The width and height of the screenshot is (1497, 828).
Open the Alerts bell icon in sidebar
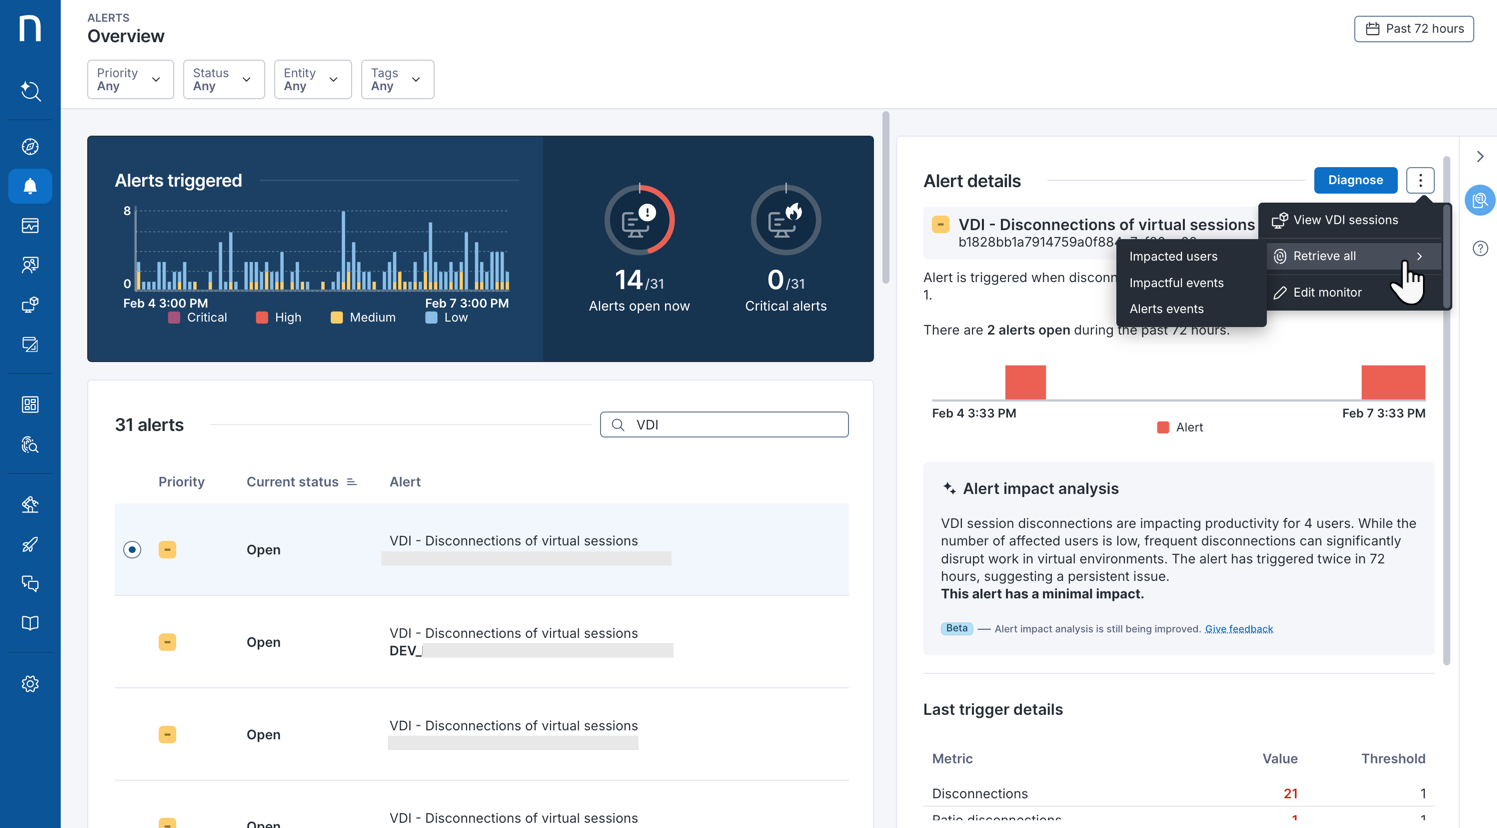[x=30, y=186]
